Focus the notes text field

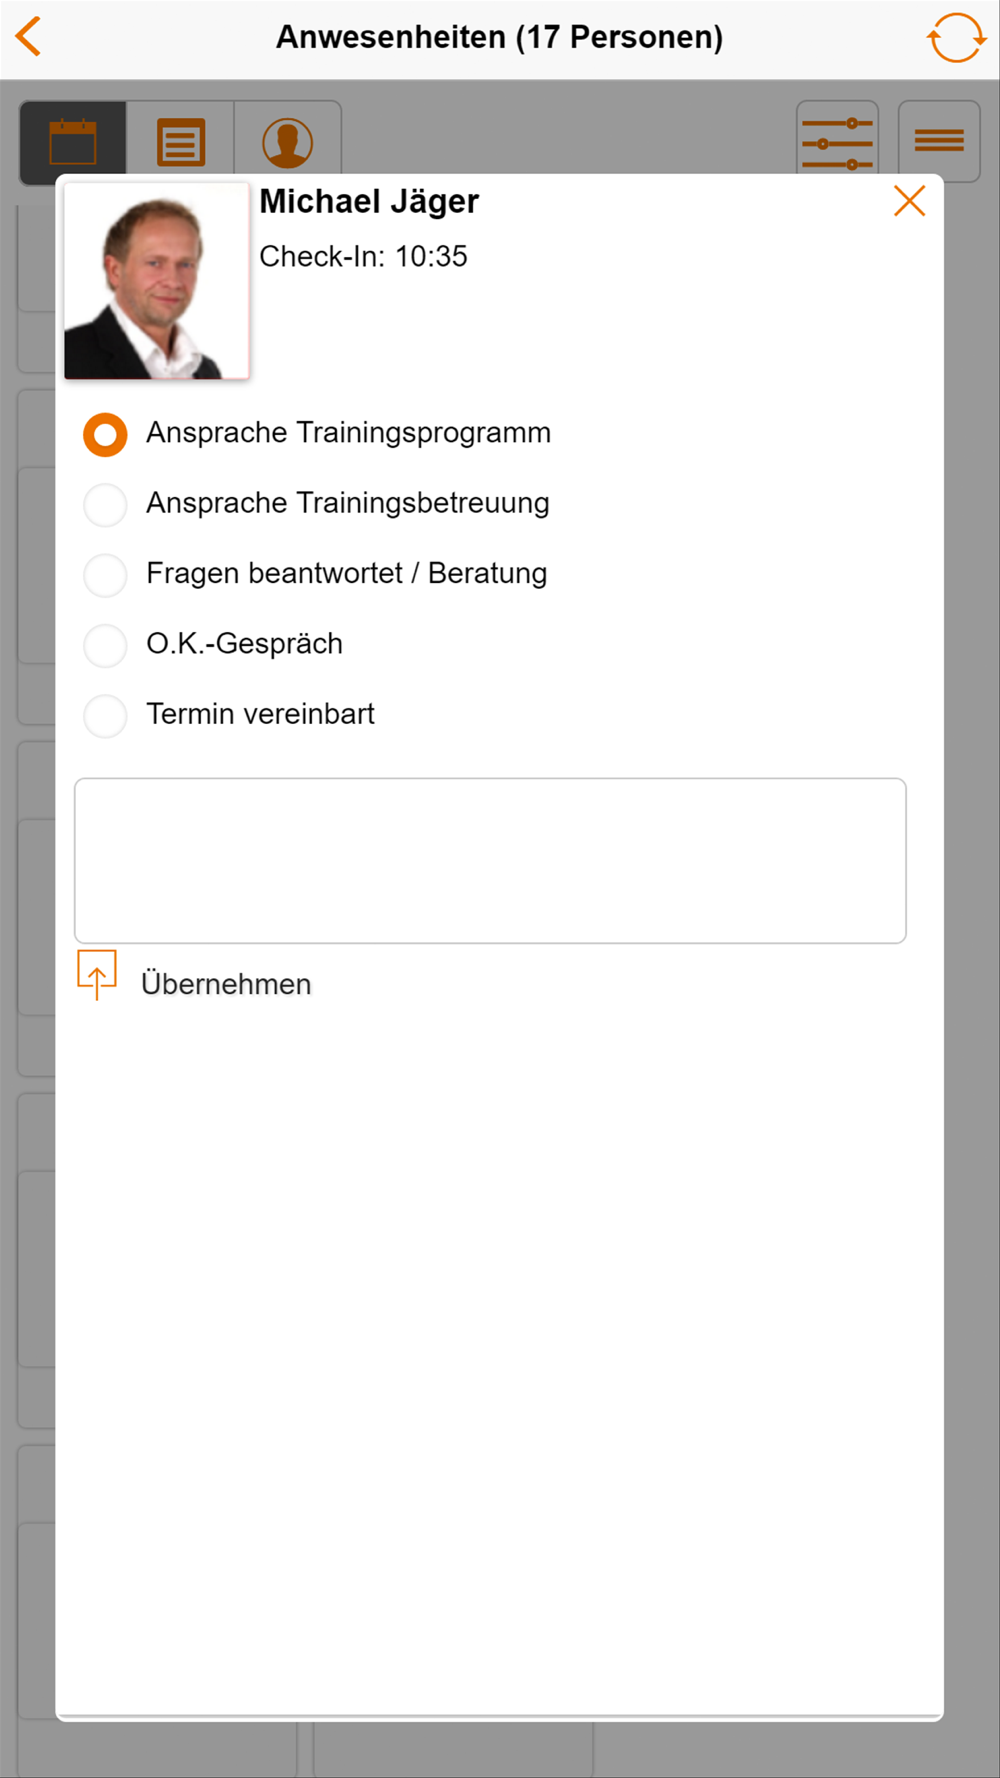point(490,860)
